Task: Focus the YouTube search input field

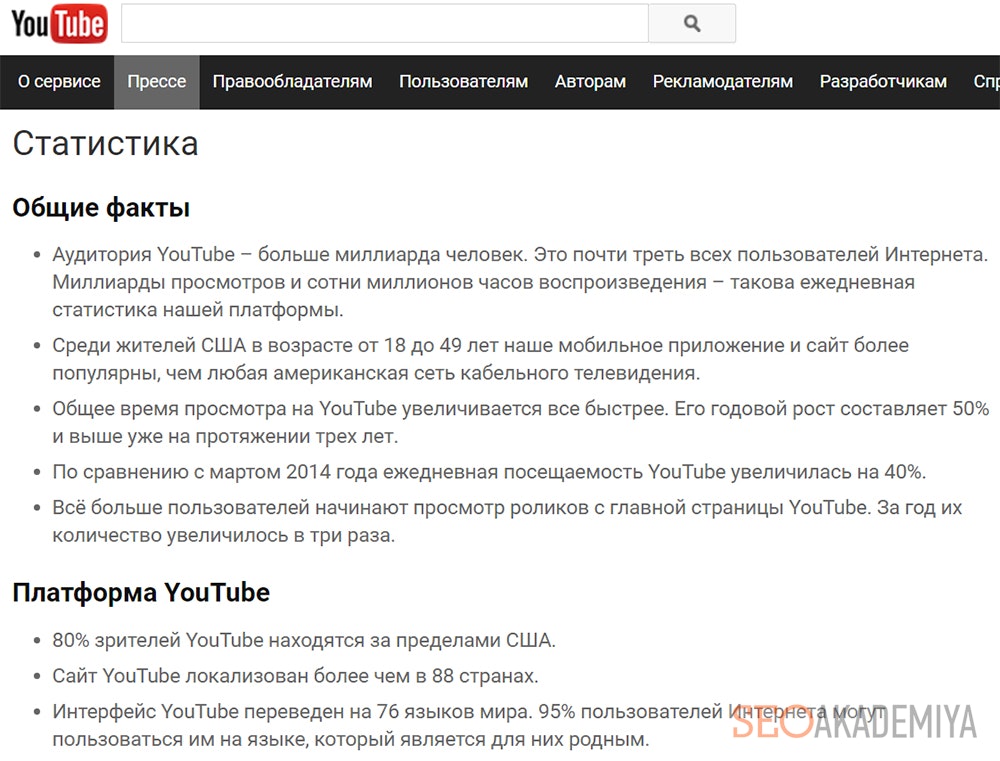Action: point(384,24)
